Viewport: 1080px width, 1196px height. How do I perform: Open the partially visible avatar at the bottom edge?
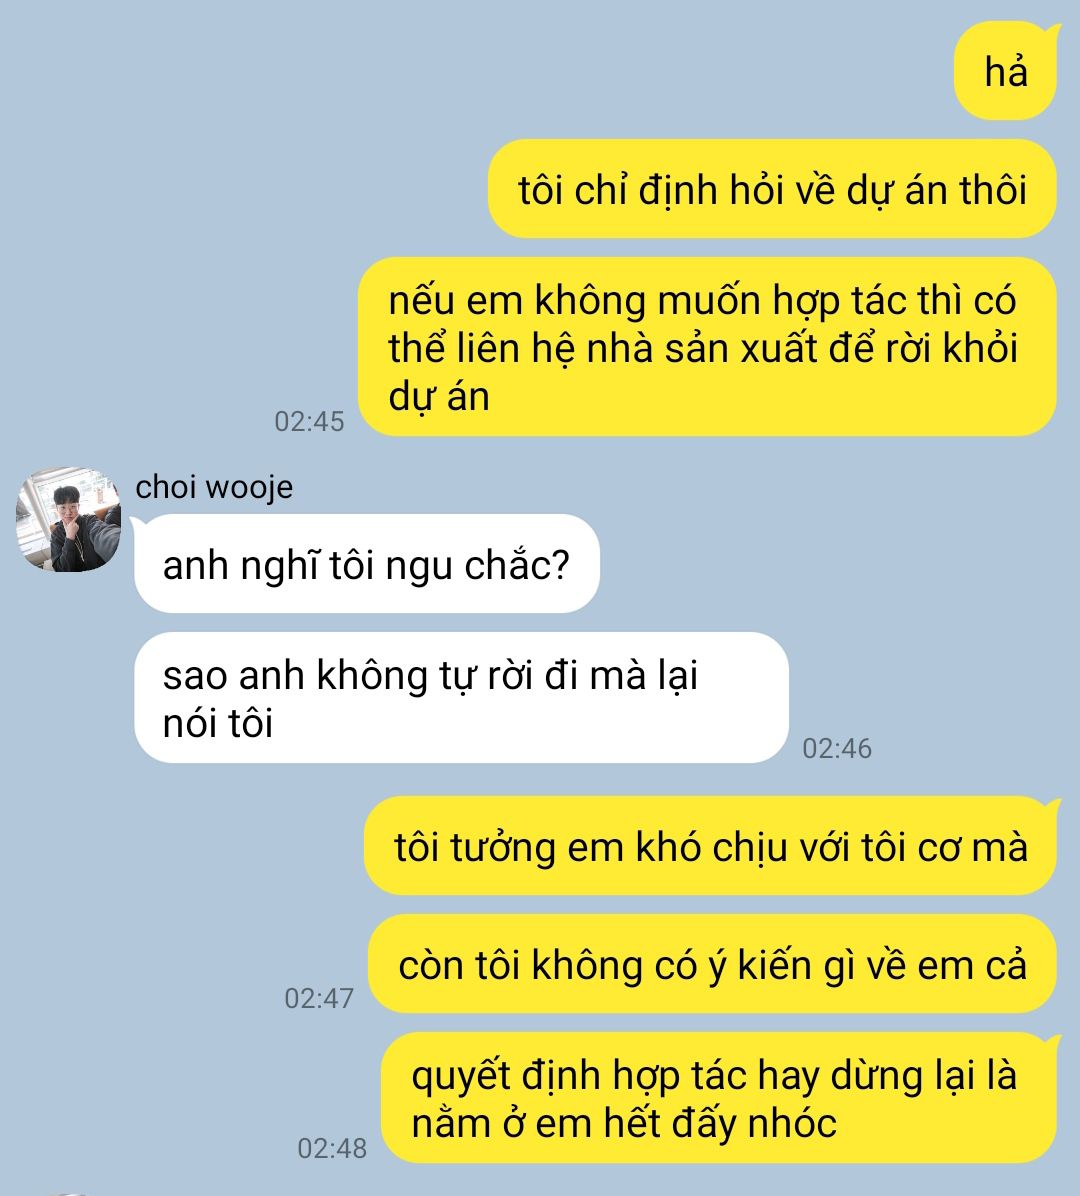[69, 1193]
